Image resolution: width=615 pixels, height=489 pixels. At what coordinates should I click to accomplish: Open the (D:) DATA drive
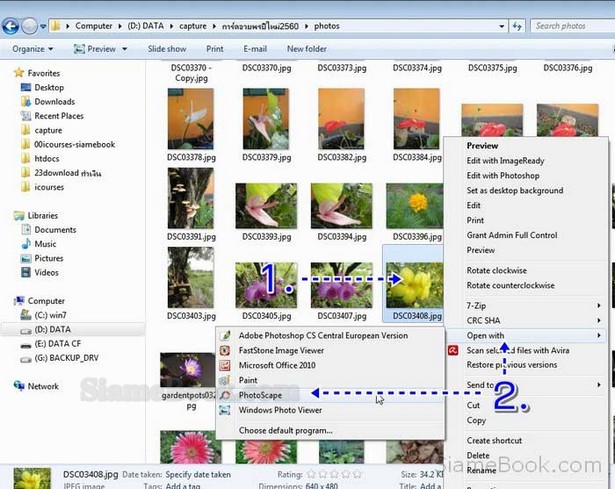(x=53, y=330)
